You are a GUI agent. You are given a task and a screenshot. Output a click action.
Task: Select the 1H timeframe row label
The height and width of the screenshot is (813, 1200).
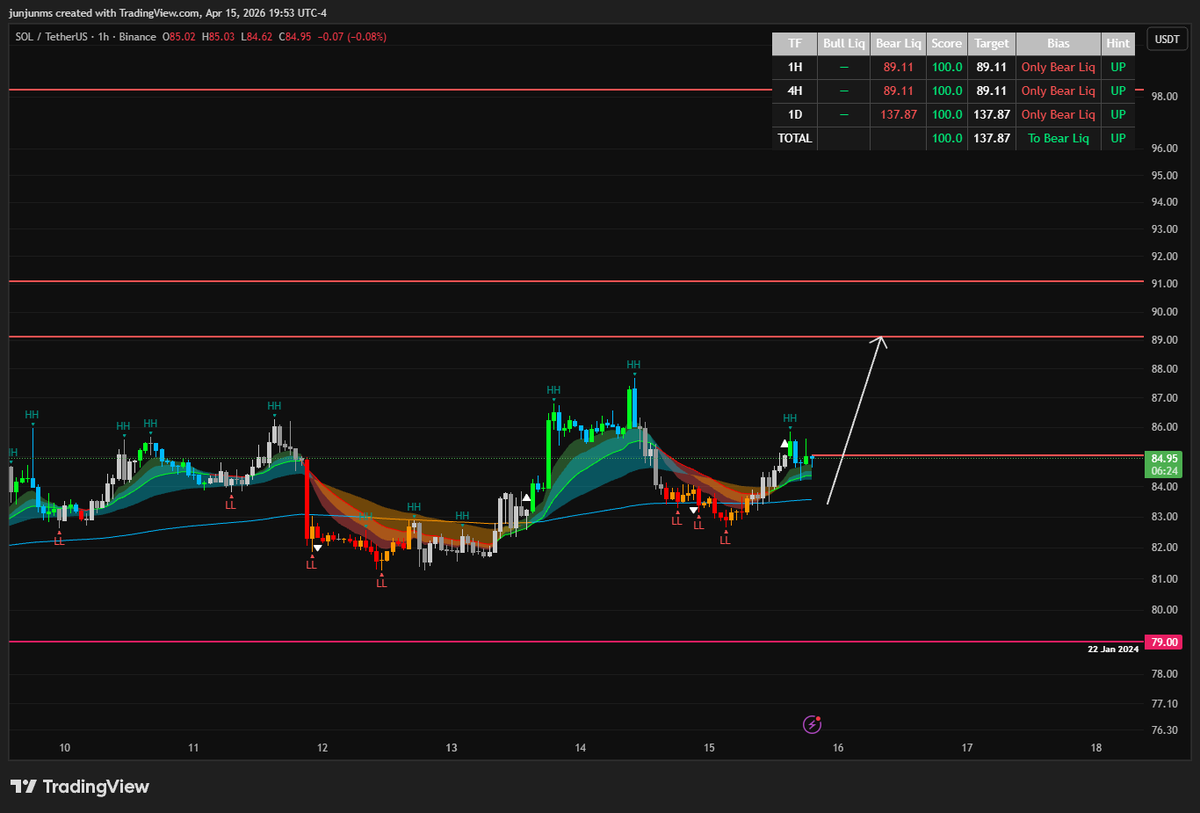click(794, 67)
